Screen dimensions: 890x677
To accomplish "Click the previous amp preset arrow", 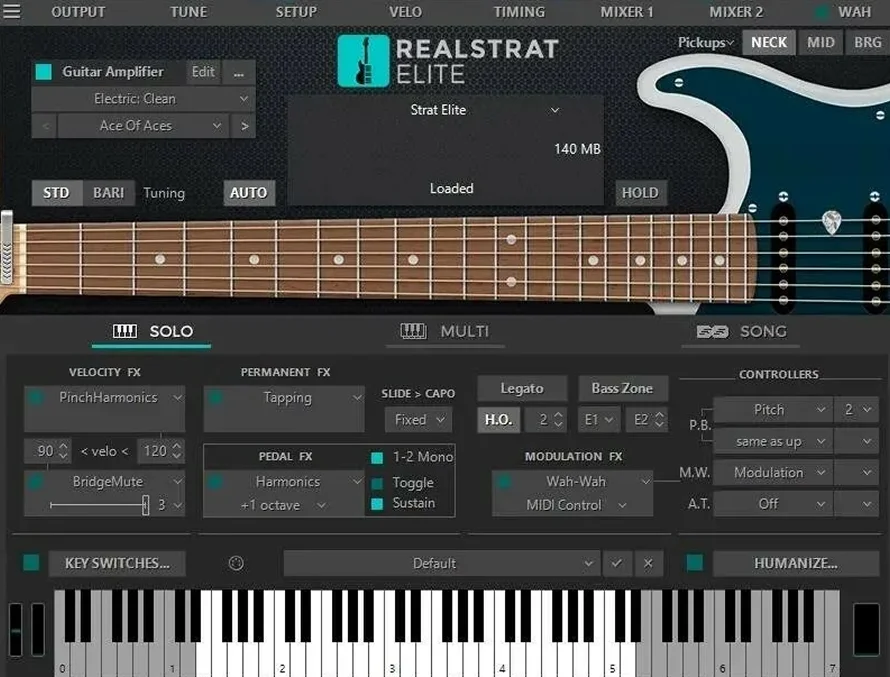I will [x=44, y=126].
